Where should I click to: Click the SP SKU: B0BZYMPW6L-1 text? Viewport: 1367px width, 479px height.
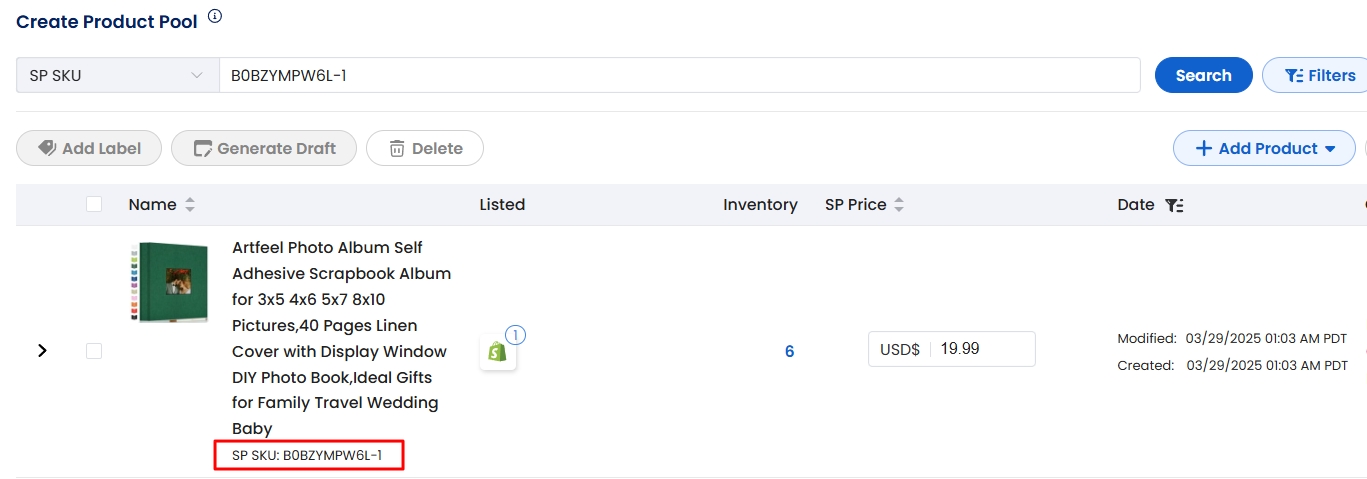pyautogui.click(x=307, y=456)
